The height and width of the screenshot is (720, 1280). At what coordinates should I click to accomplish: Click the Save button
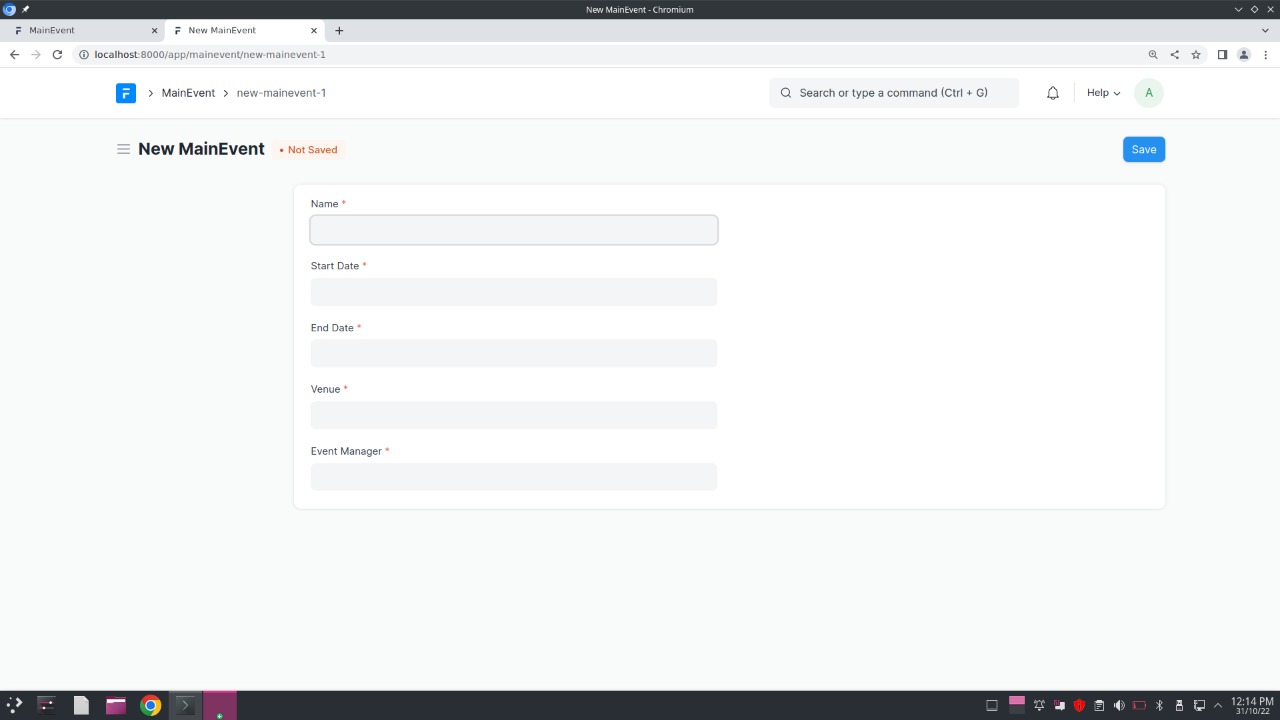click(1144, 149)
